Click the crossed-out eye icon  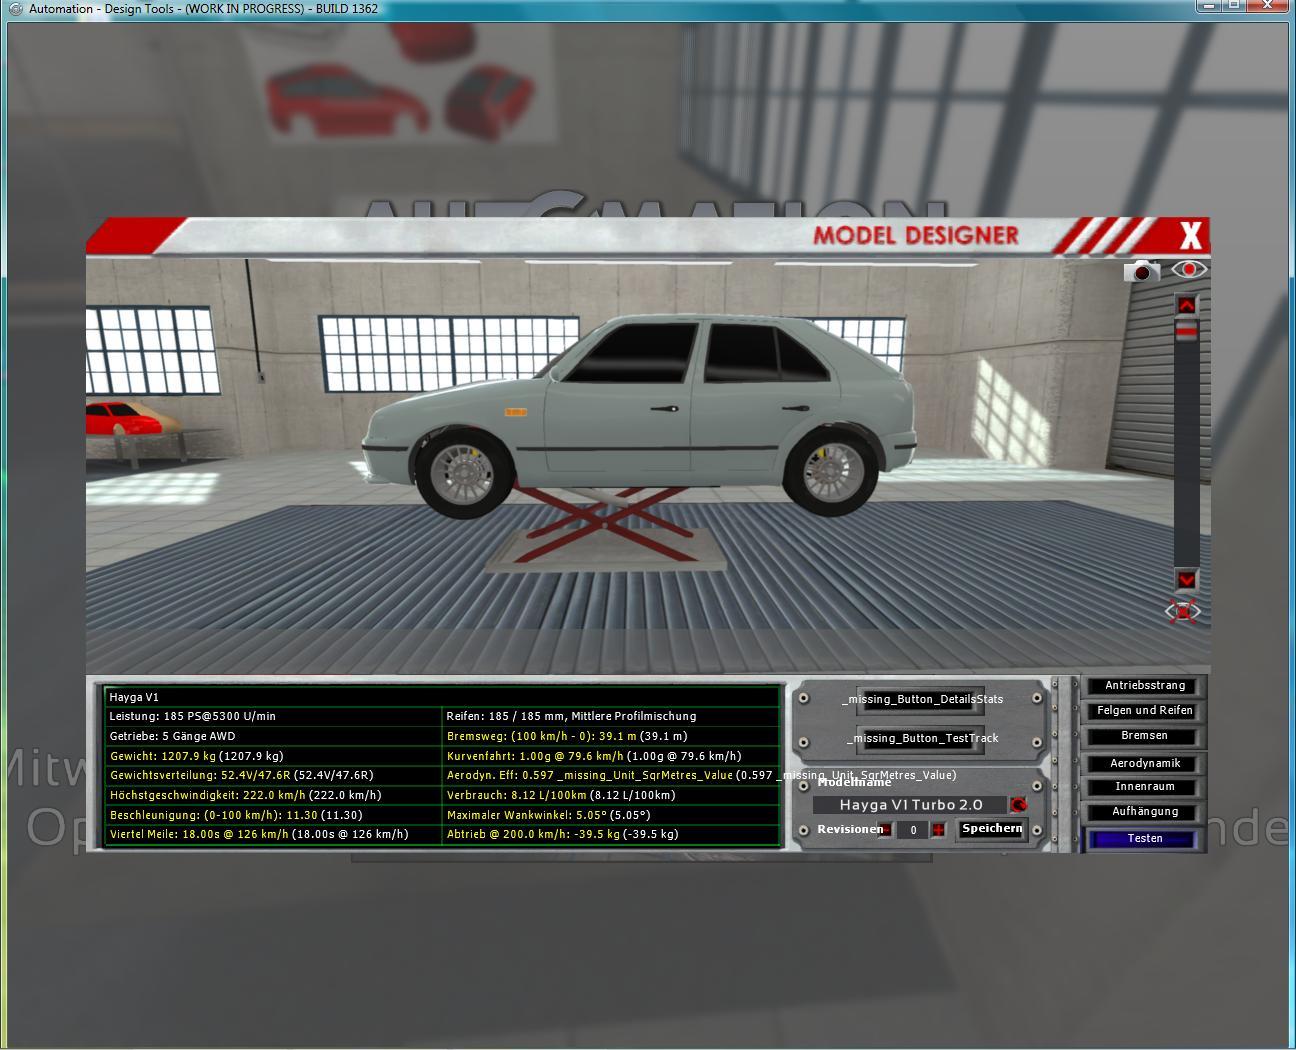tap(1184, 611)
